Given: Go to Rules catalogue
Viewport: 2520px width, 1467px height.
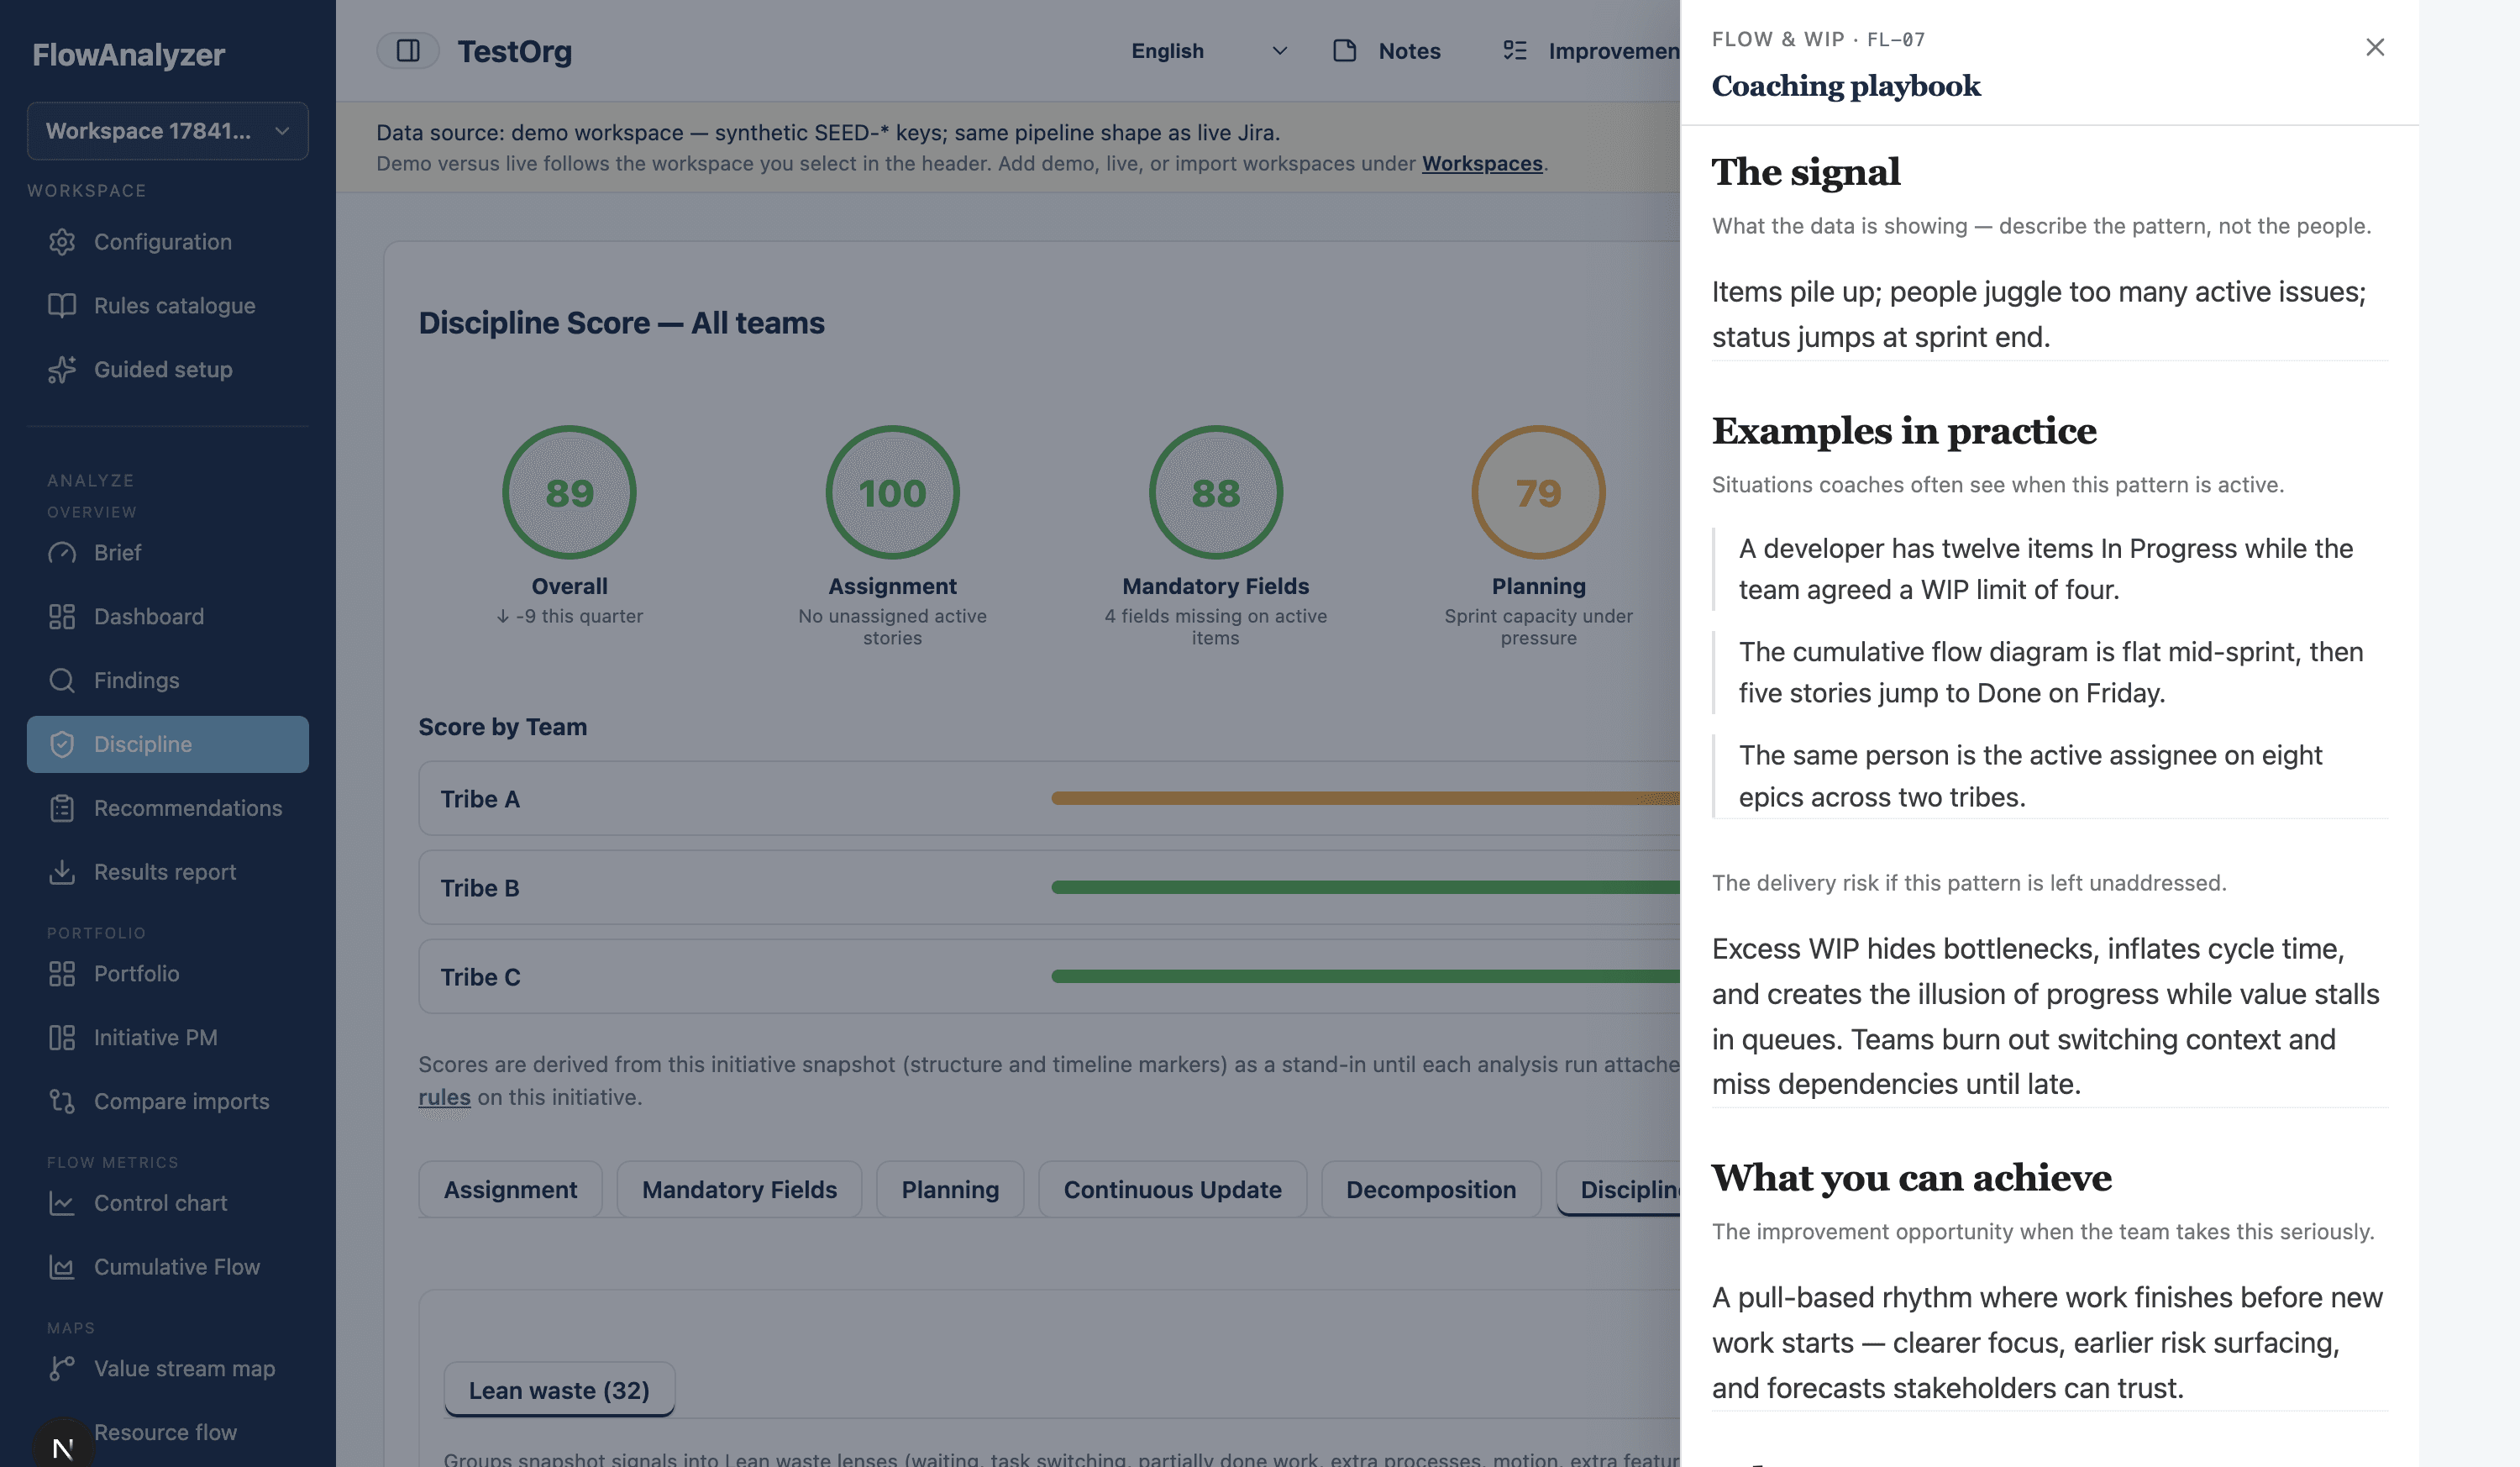Looking at the screenshot, I should click(x=168, y=306).
